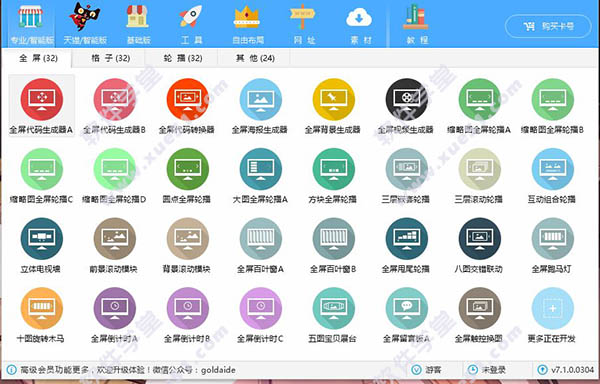The height and width of the screenshot is (384, 600).
Task: Open 全屏倒计时B
Action: pyautogui.click(x=187, y=315)
